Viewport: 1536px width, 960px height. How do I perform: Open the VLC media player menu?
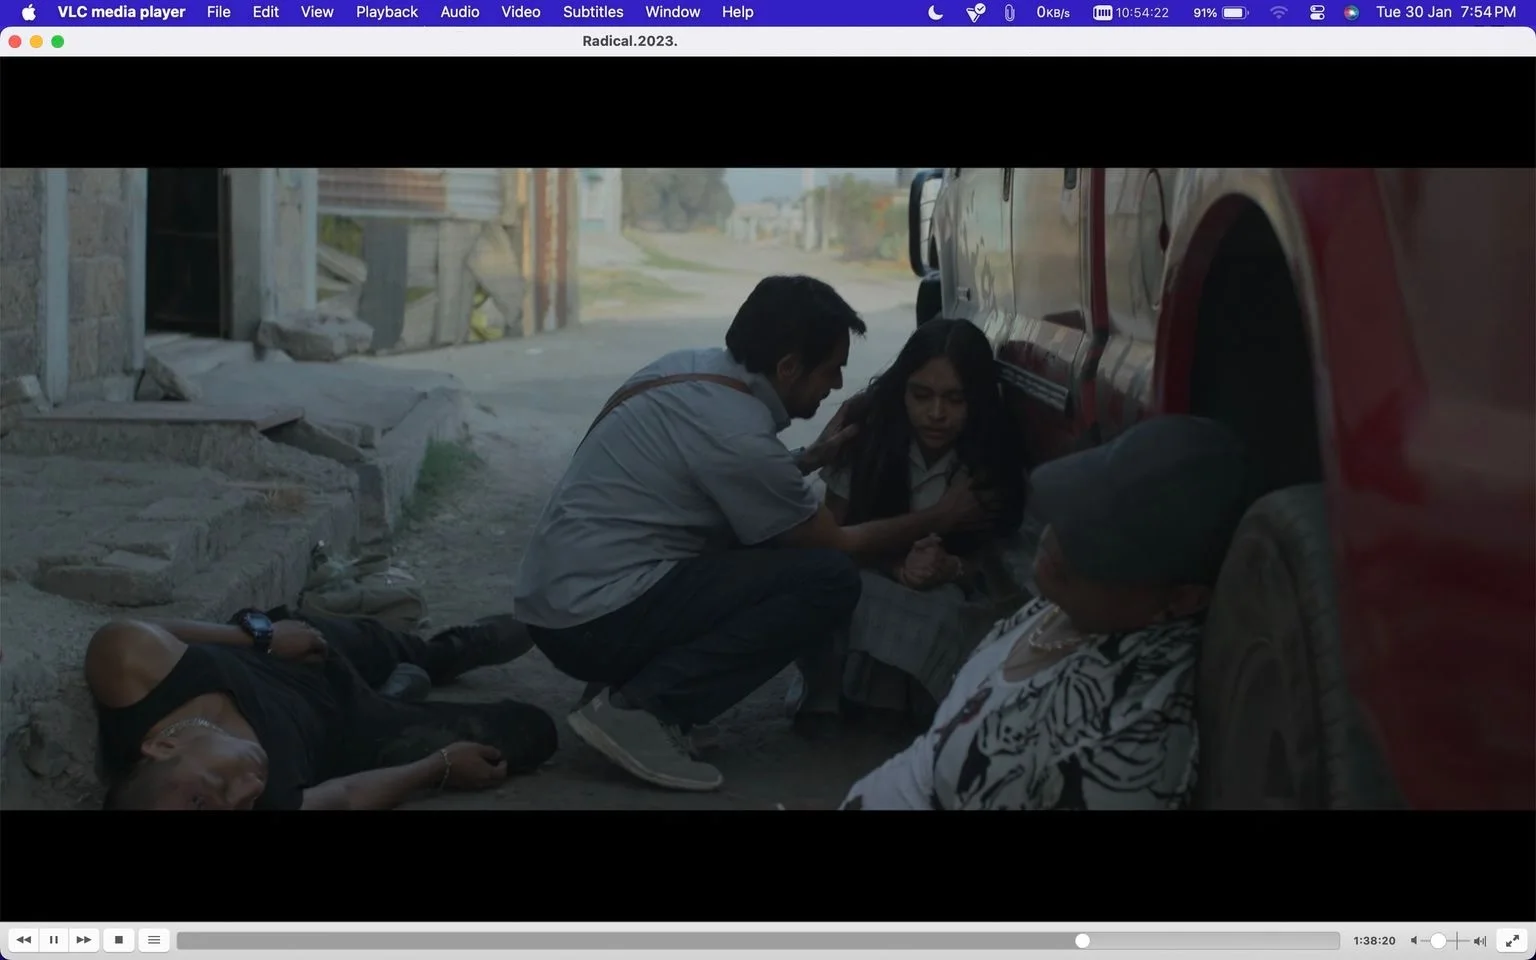[x=121, y=12]
